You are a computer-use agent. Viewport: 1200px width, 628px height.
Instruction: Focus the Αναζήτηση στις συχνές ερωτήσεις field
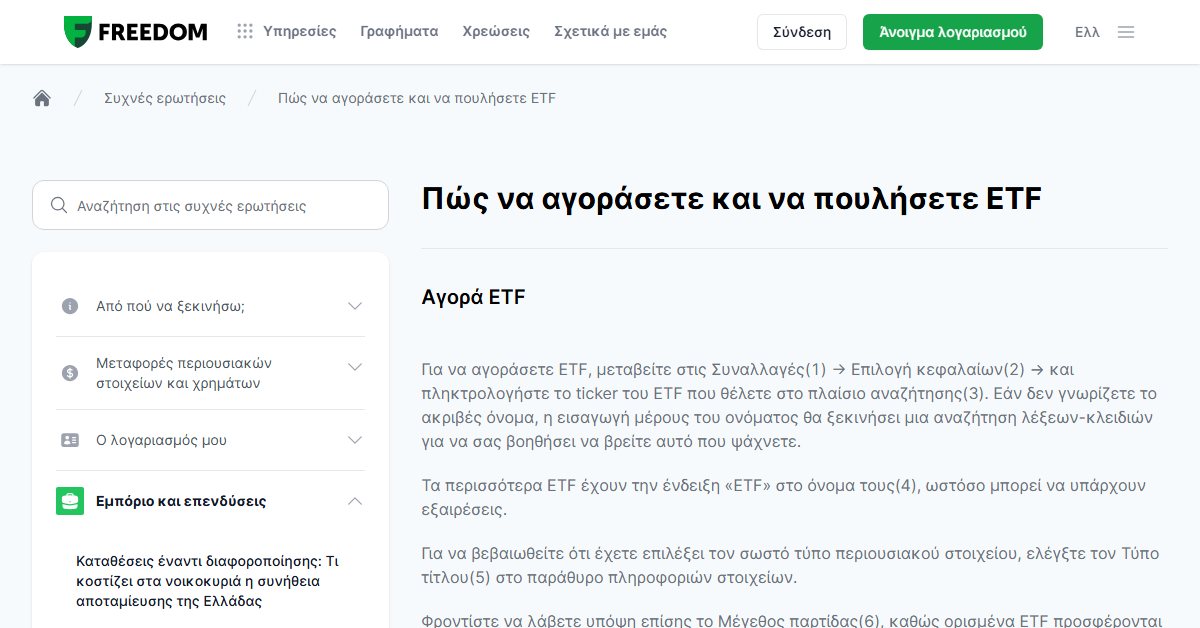coord(210,205)
